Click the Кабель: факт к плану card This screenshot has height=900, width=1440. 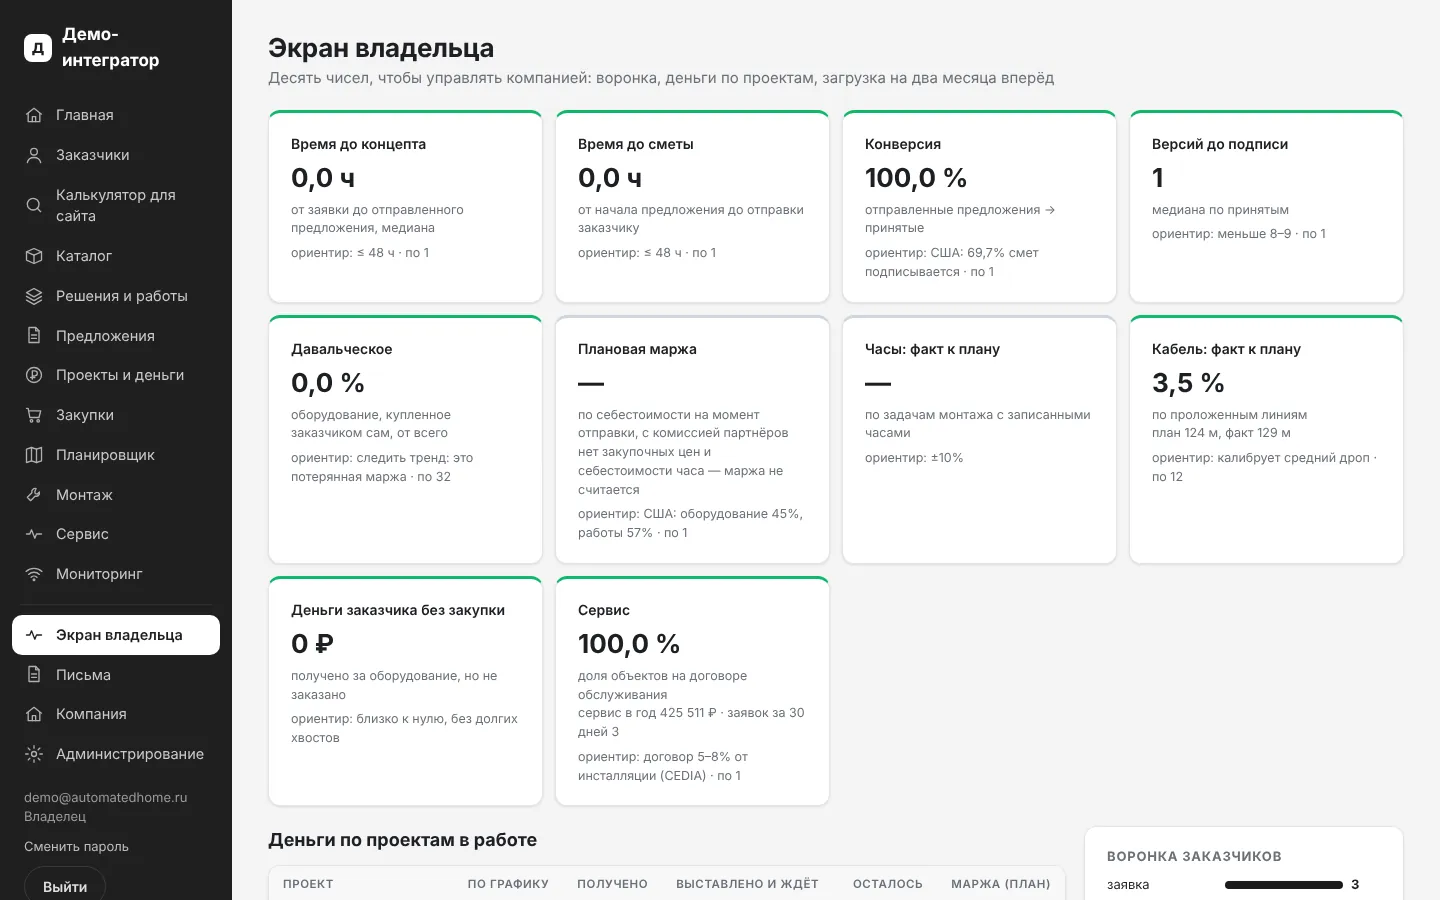[1266, 439]
